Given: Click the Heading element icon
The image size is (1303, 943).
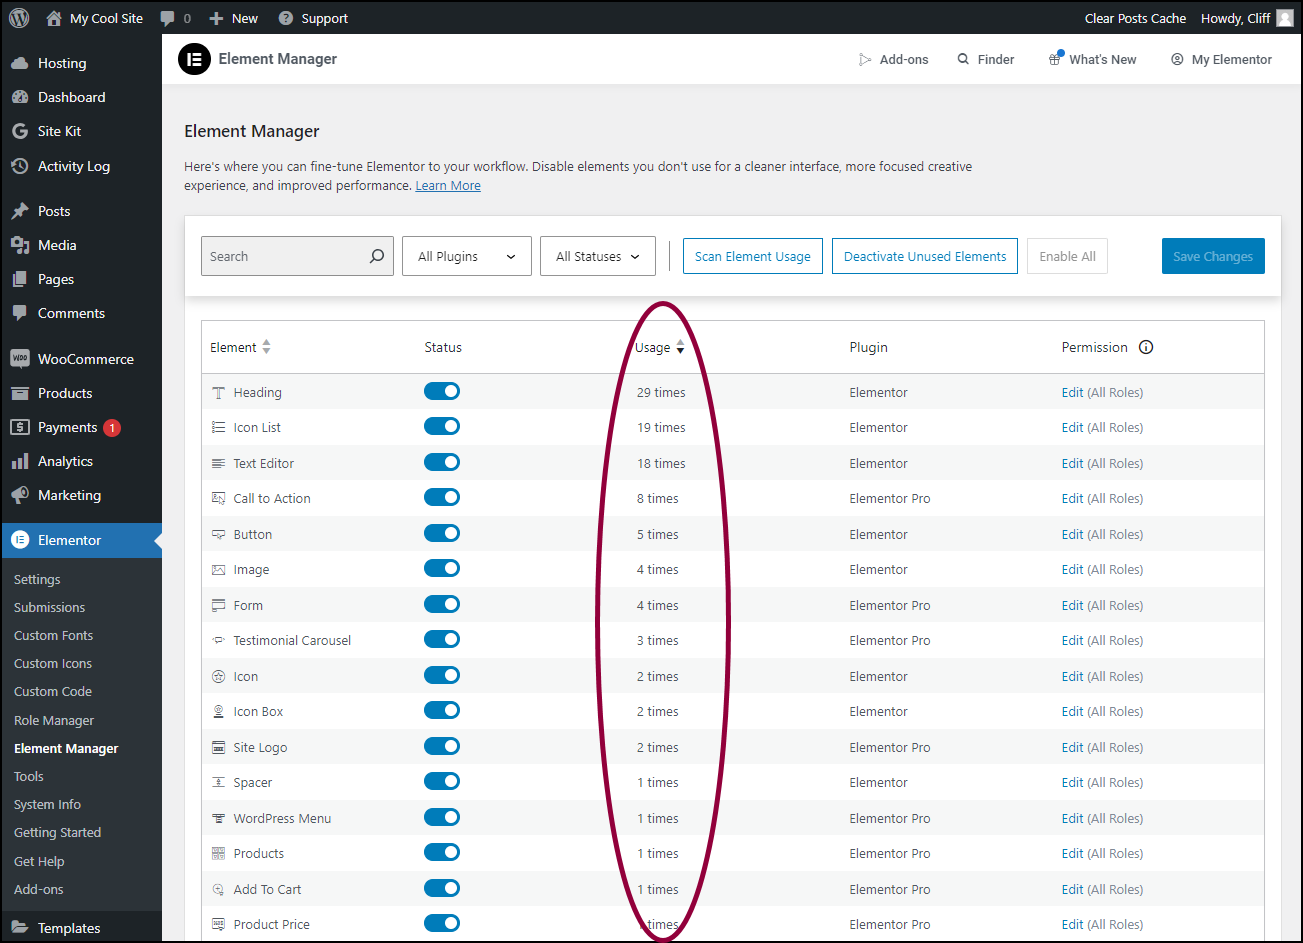Looking at the screenshot, I should click(218, 393).
